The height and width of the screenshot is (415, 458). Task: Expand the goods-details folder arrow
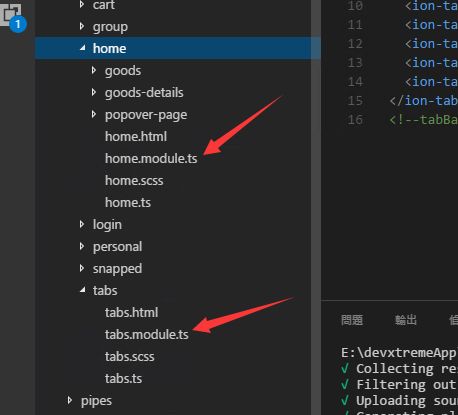tap(94, 92)
